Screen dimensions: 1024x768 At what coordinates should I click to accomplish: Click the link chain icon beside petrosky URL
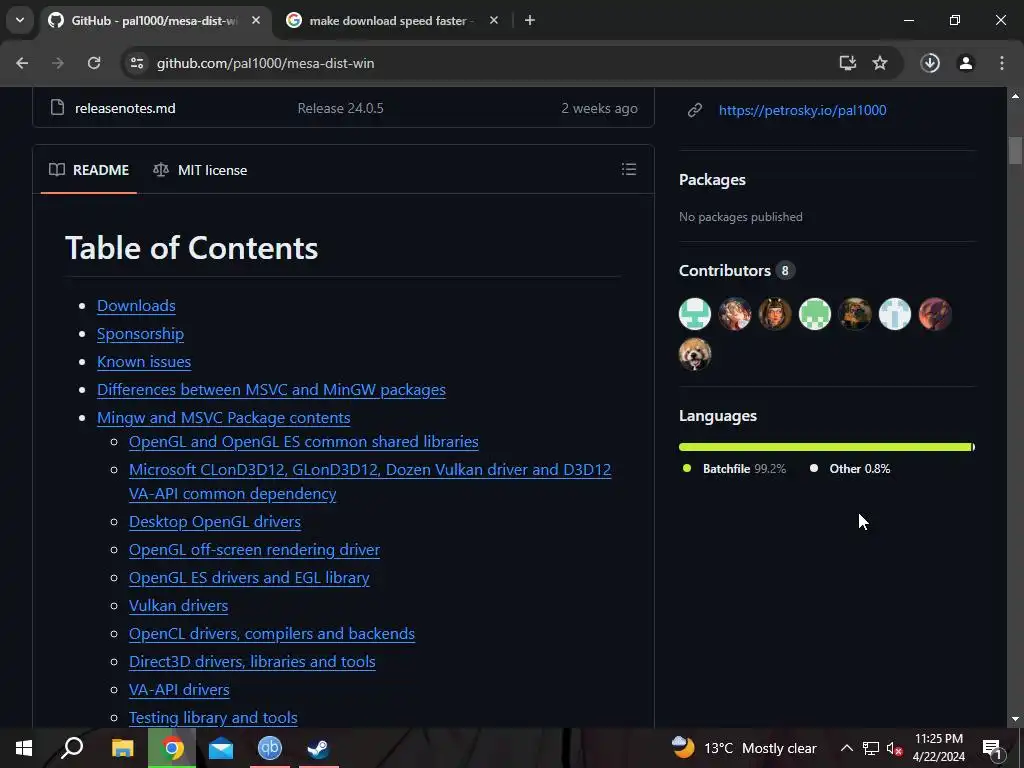[x=695, y=110]
